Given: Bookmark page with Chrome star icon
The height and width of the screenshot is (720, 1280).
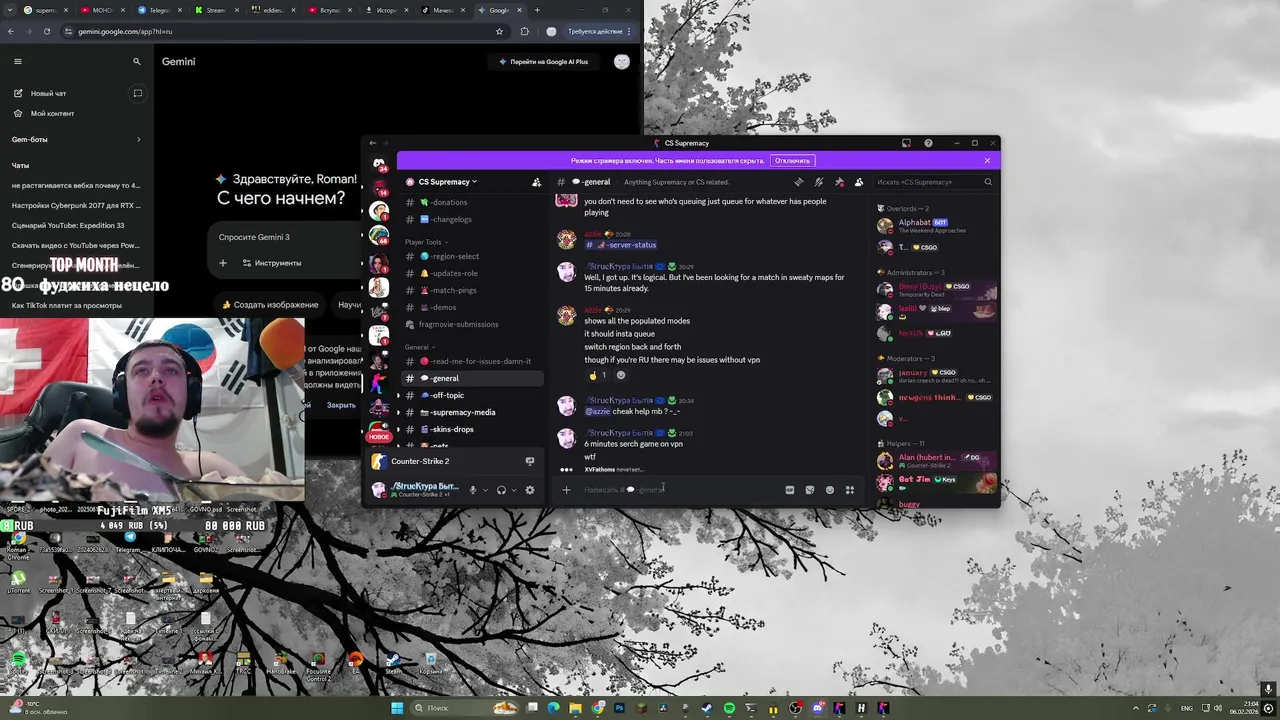Looking at the screenshot, I should [499, 31].
